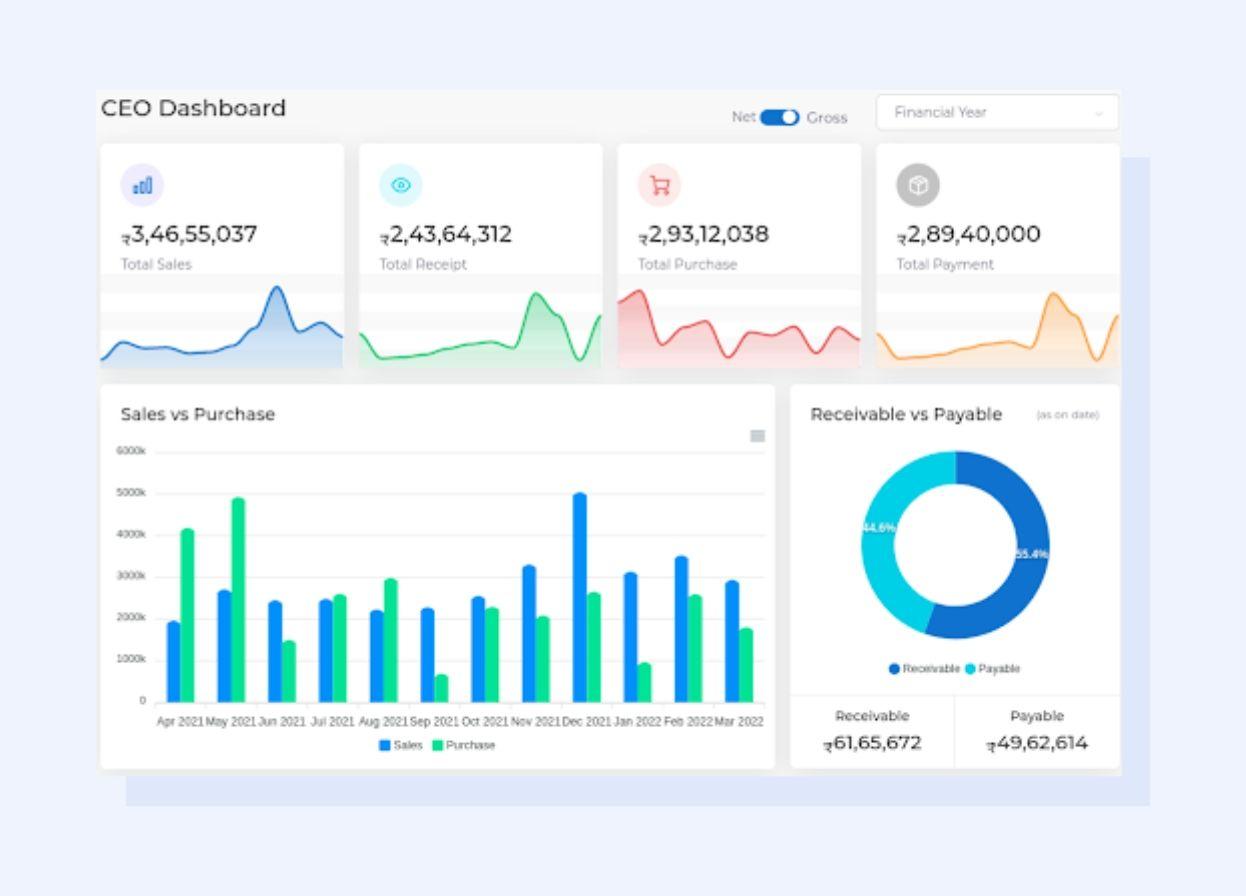Click the blue Total Sales sparkline chart
Image resolution: width=1246 pixels, height=896 pixels.
point(222,328)
